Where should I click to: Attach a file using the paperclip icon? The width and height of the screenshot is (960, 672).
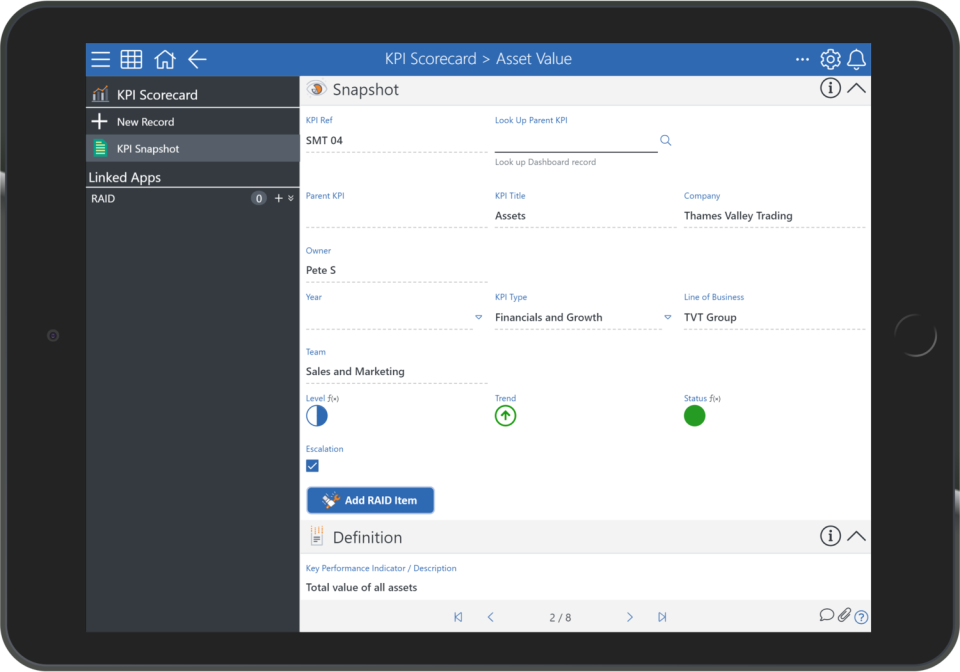tap(844, 615)
